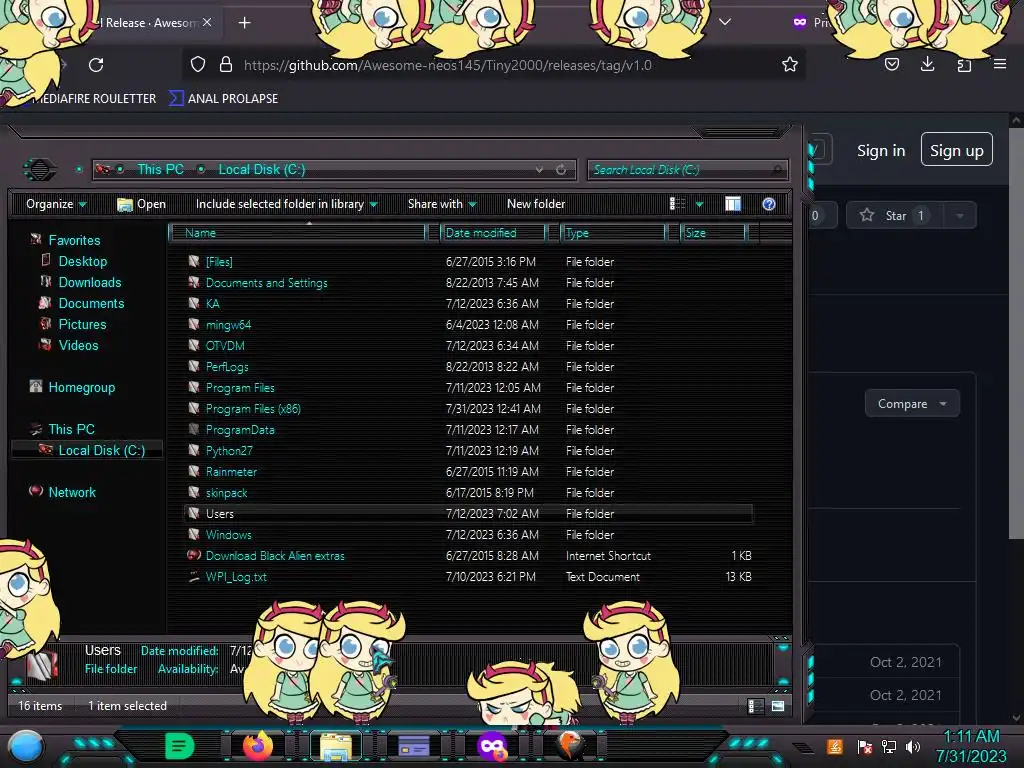Click the Explorer back navigation button
This screenshot has width=1024, height=768.
tap(40, 170)
